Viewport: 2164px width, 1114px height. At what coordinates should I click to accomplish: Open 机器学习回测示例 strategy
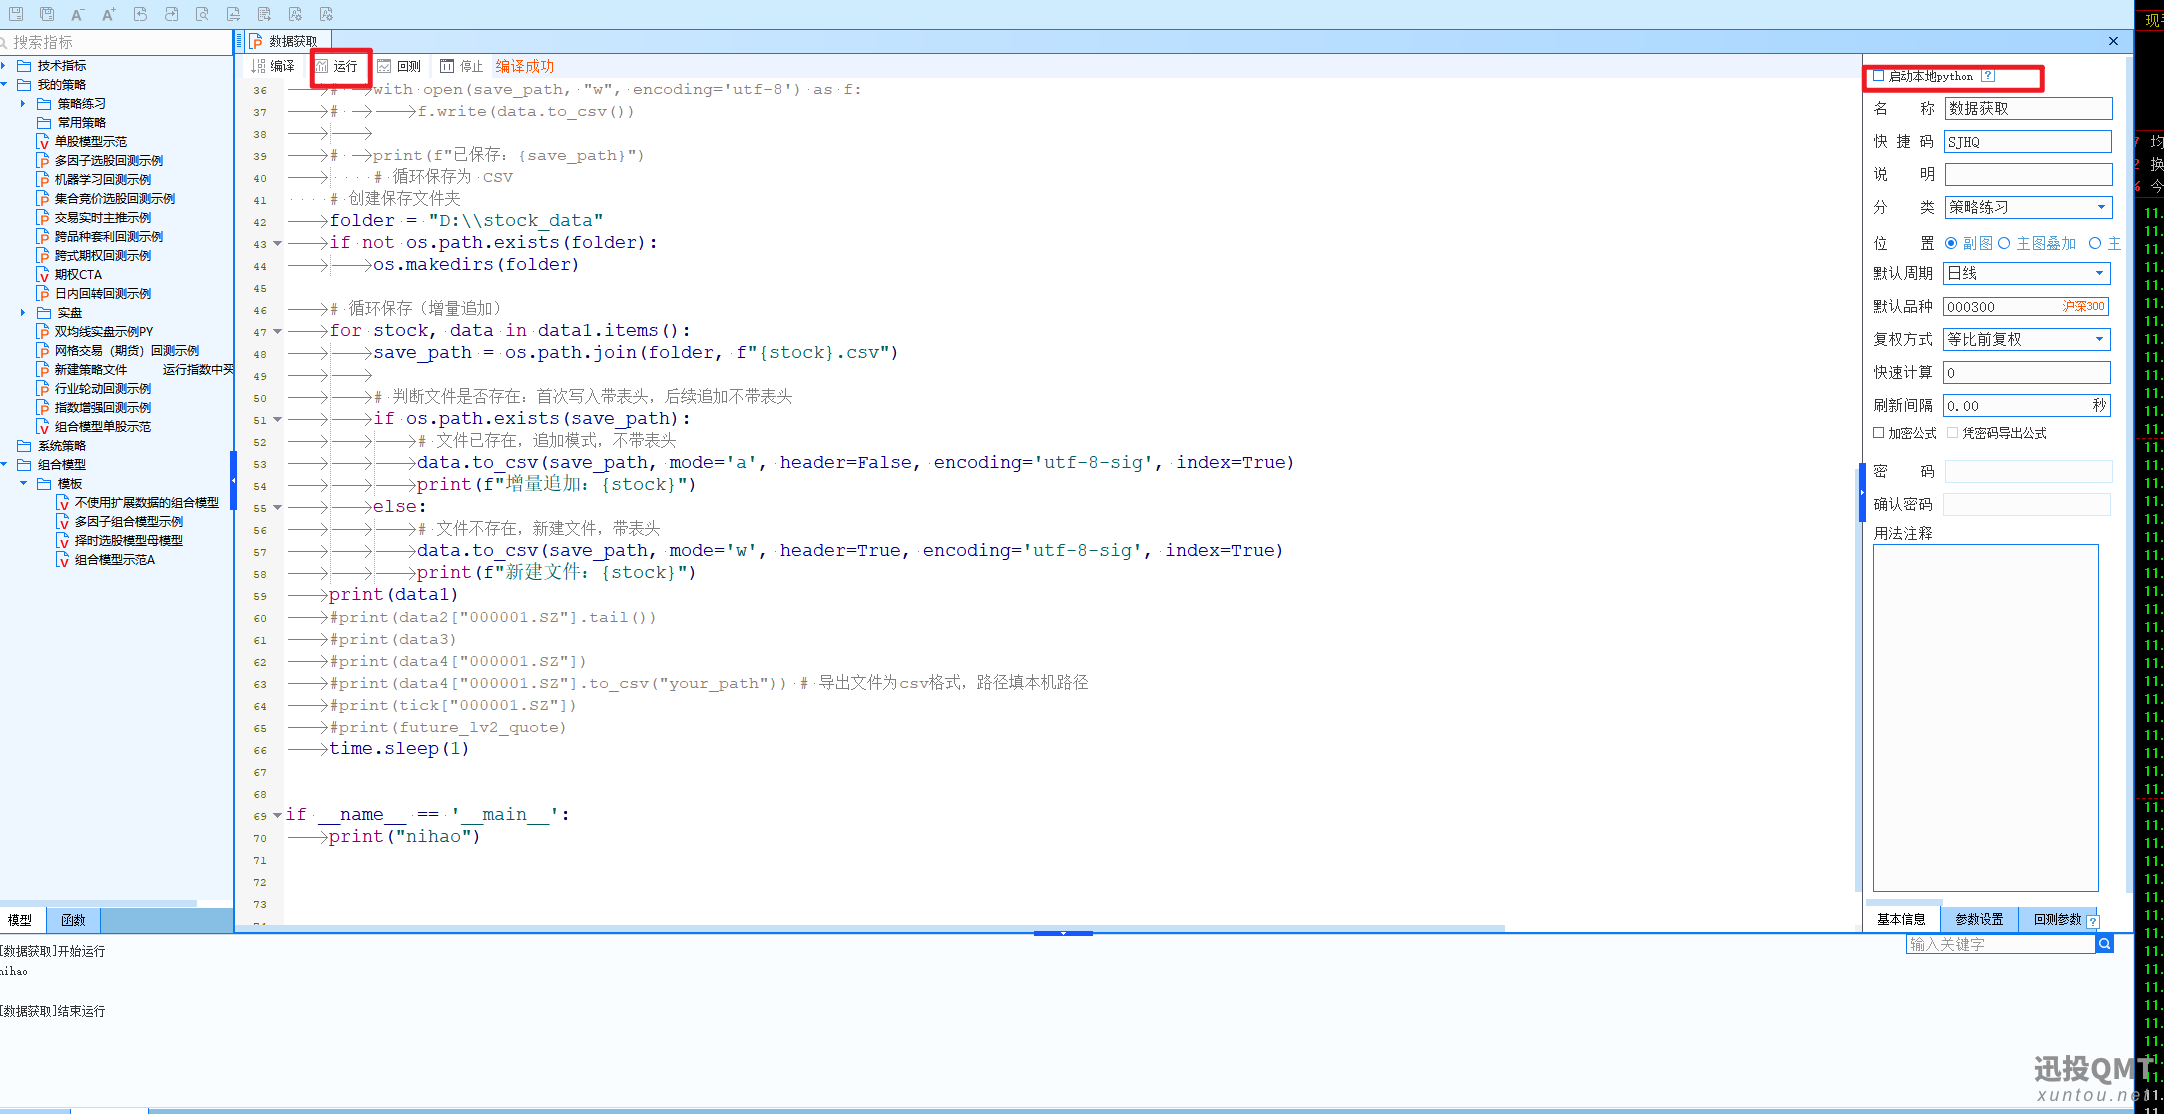coord(102,180)
